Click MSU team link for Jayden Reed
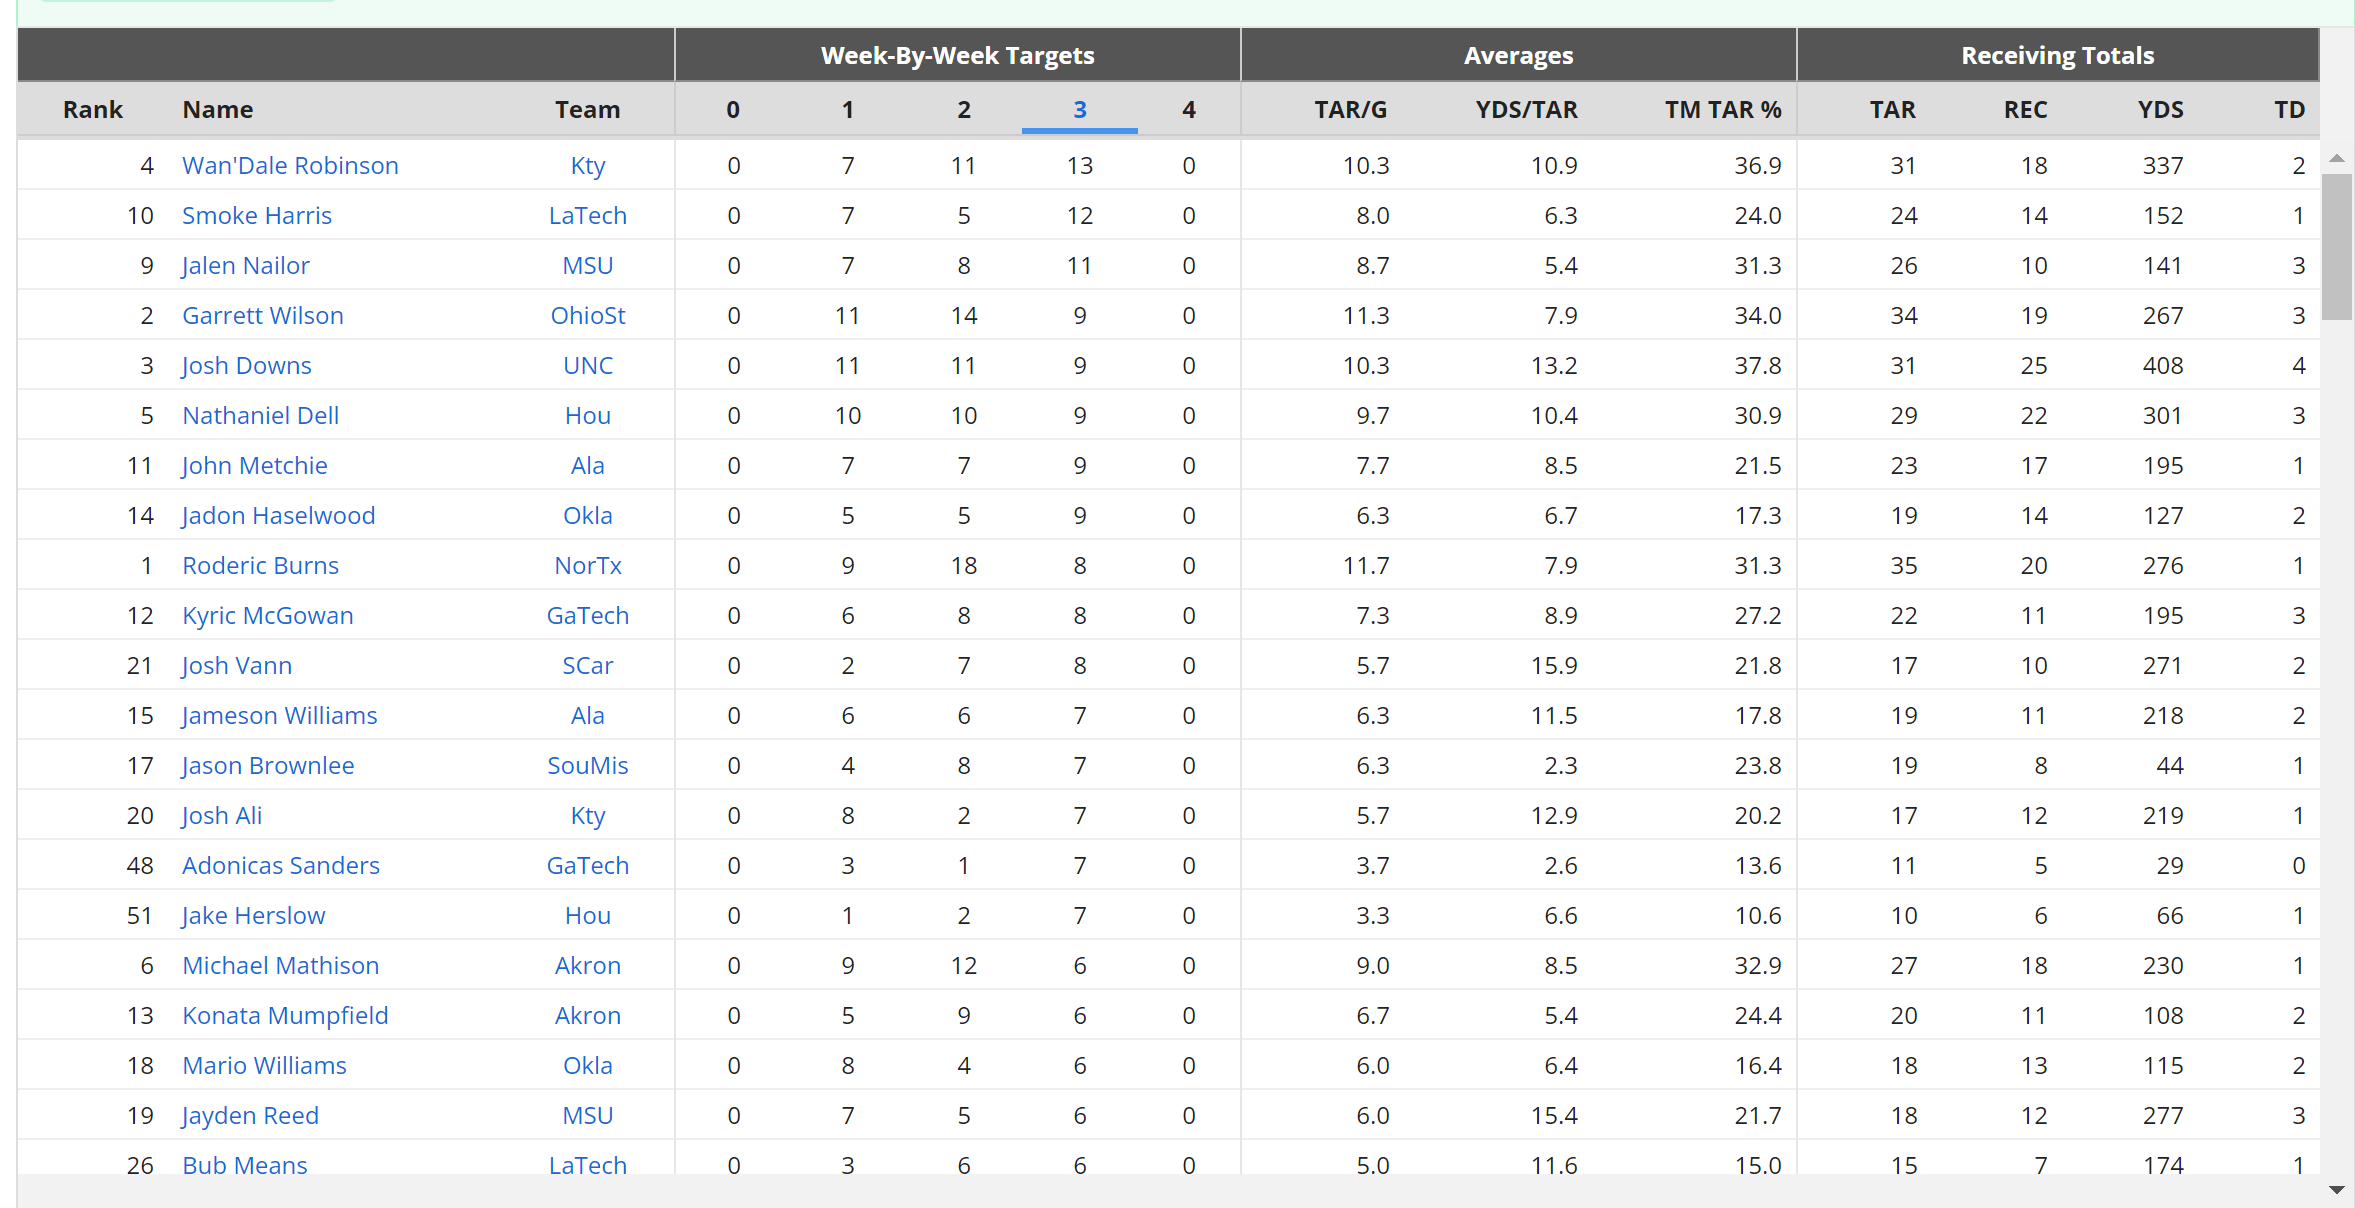The width and height of the screenshot is (2355, 1208). click(x=588, y=1115)
